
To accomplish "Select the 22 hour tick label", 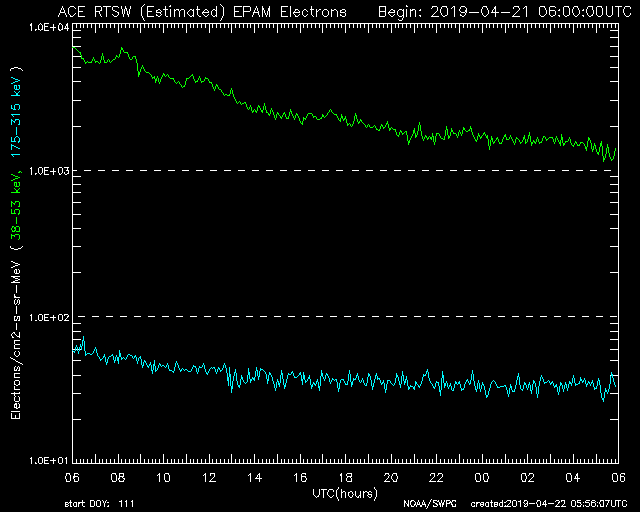I will pos(436,476).
